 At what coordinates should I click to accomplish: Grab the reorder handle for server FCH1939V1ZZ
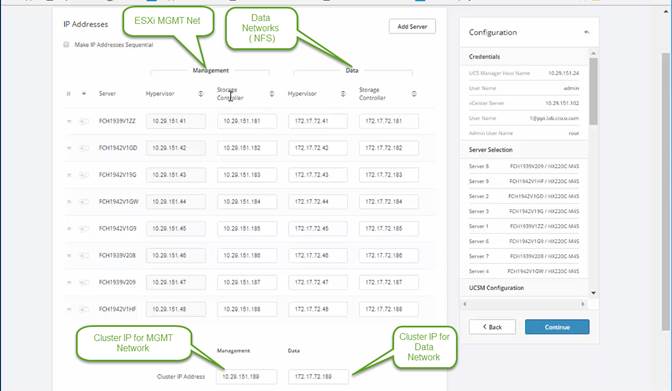tap(69, 121)
